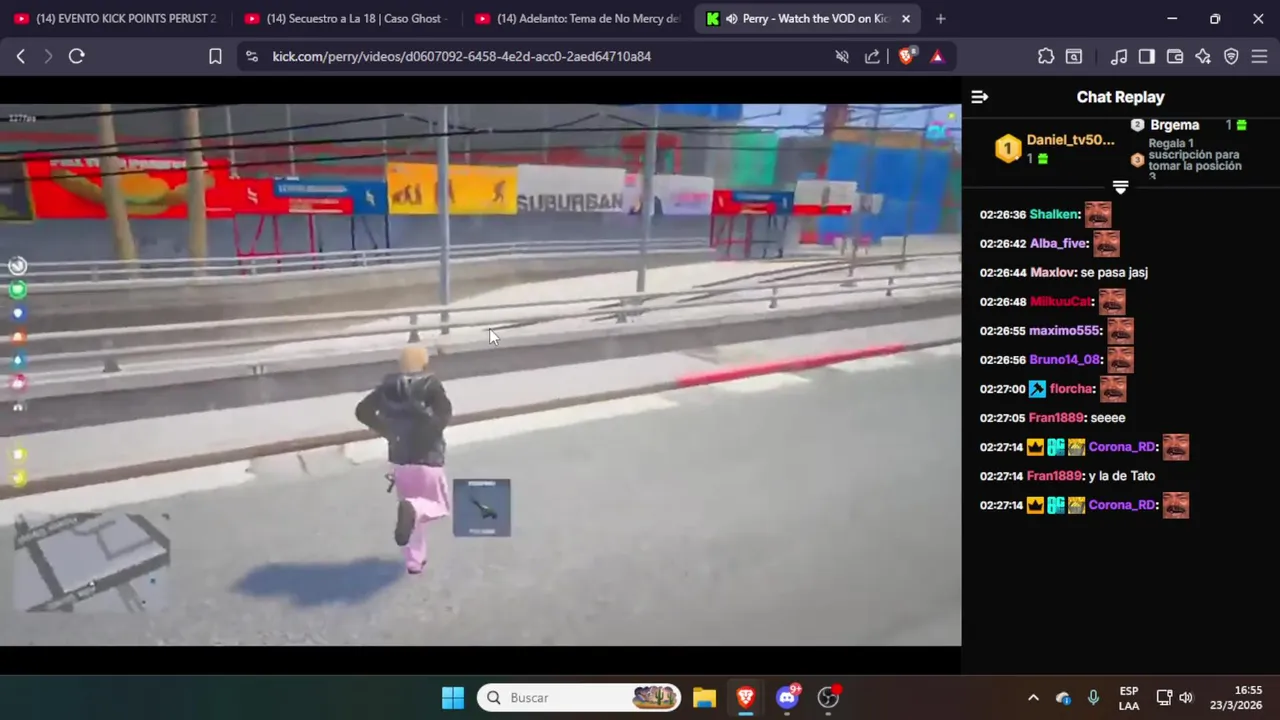Open the Windows Start menu
The width and height of the screenshot is (1280, 720).
coord(453,697)
